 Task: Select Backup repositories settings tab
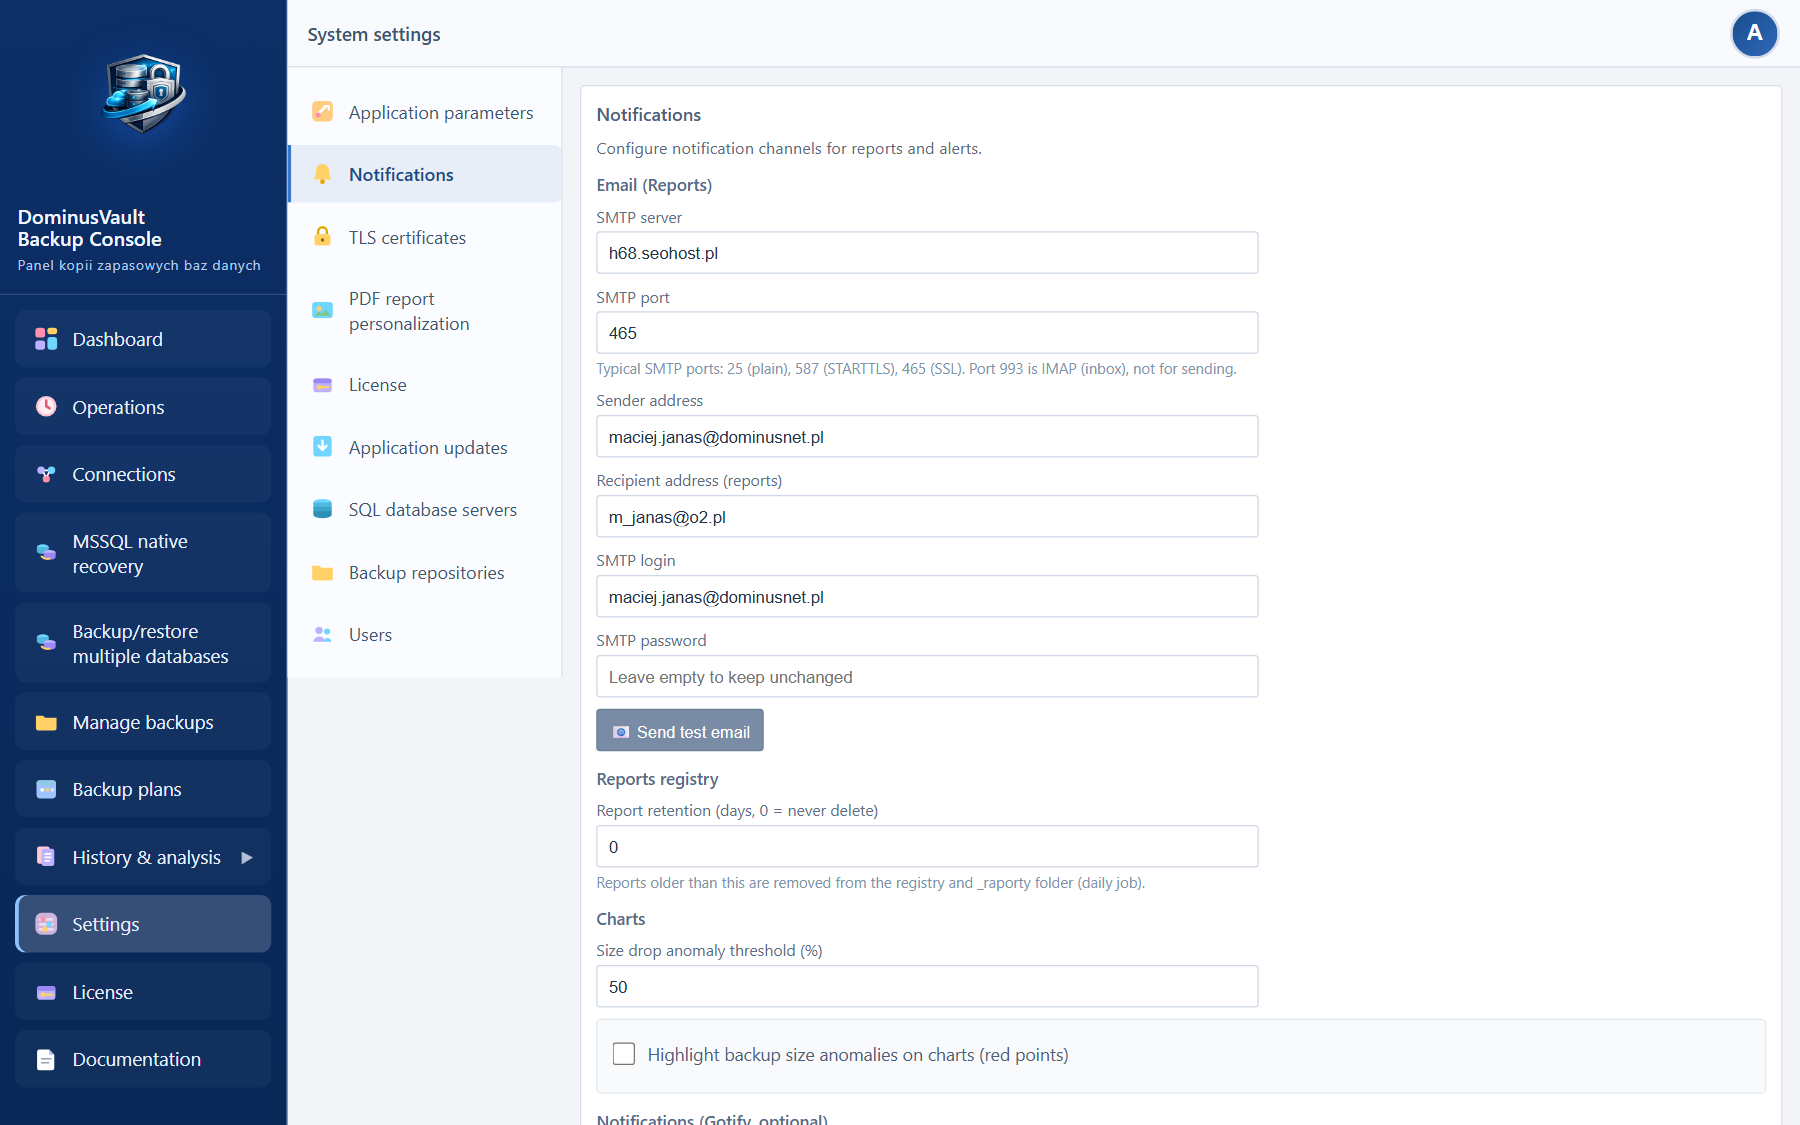[425, 572]
